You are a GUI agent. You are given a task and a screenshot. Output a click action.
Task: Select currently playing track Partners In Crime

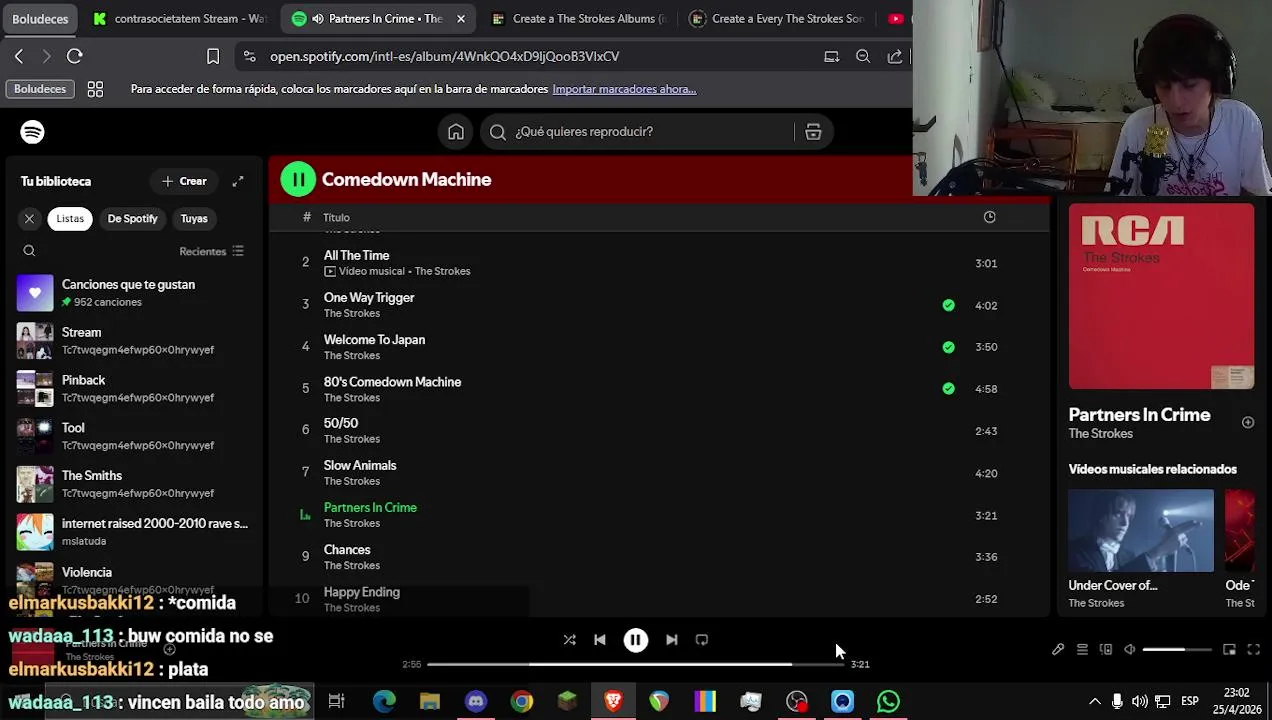tap(658, 515)
